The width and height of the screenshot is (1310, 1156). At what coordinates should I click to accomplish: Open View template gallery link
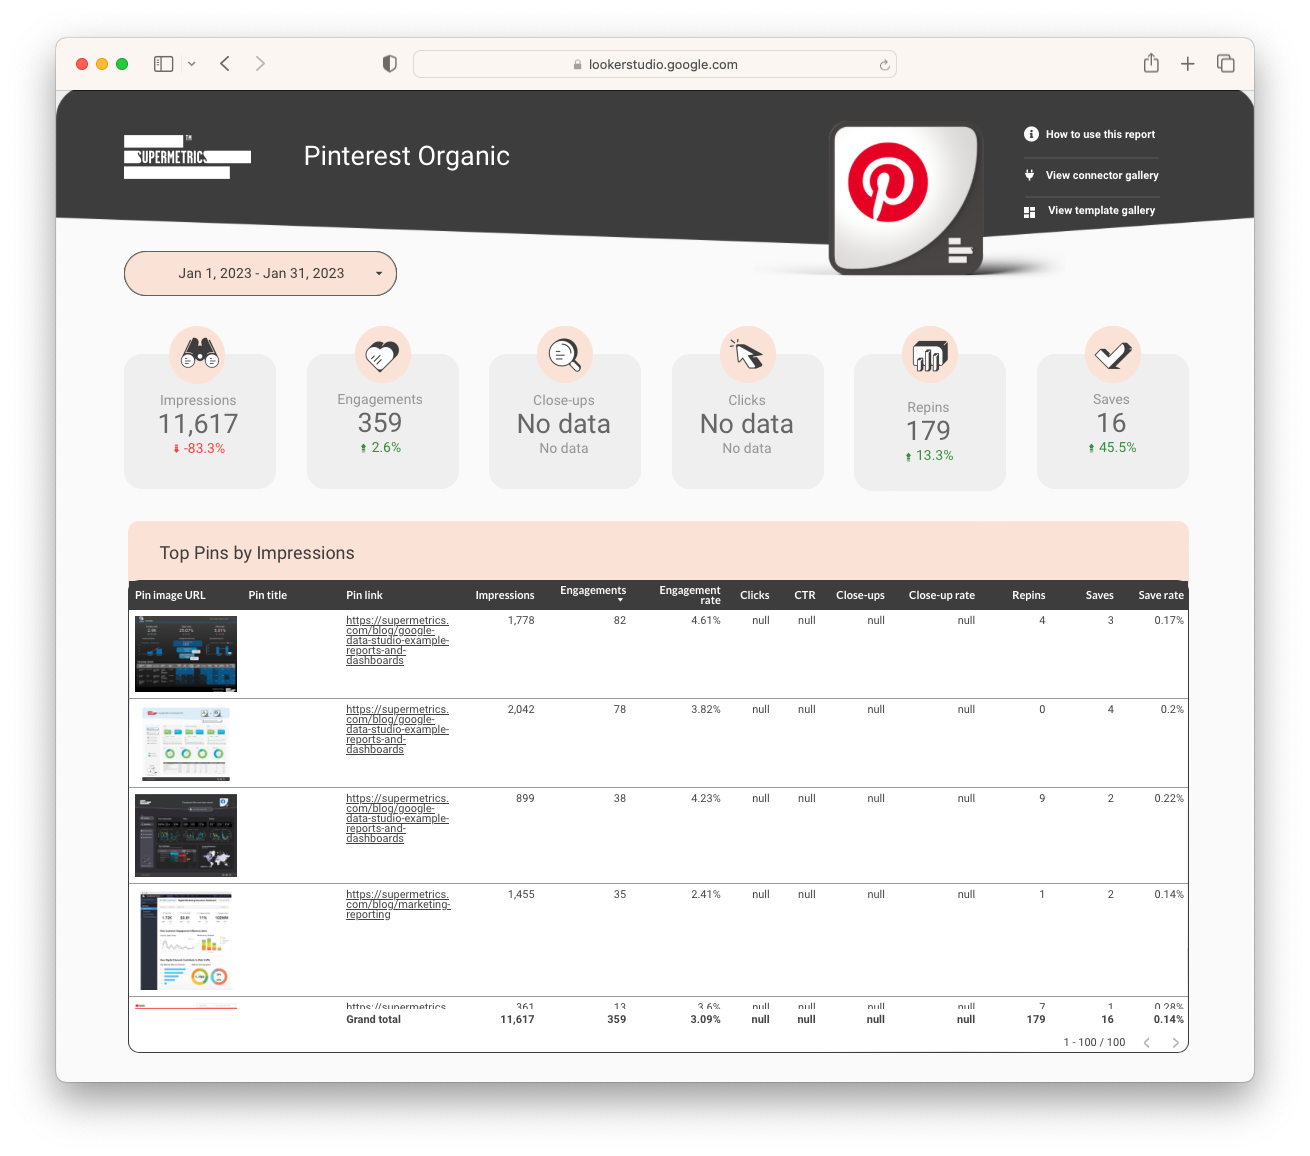[x=1100, y=210]
